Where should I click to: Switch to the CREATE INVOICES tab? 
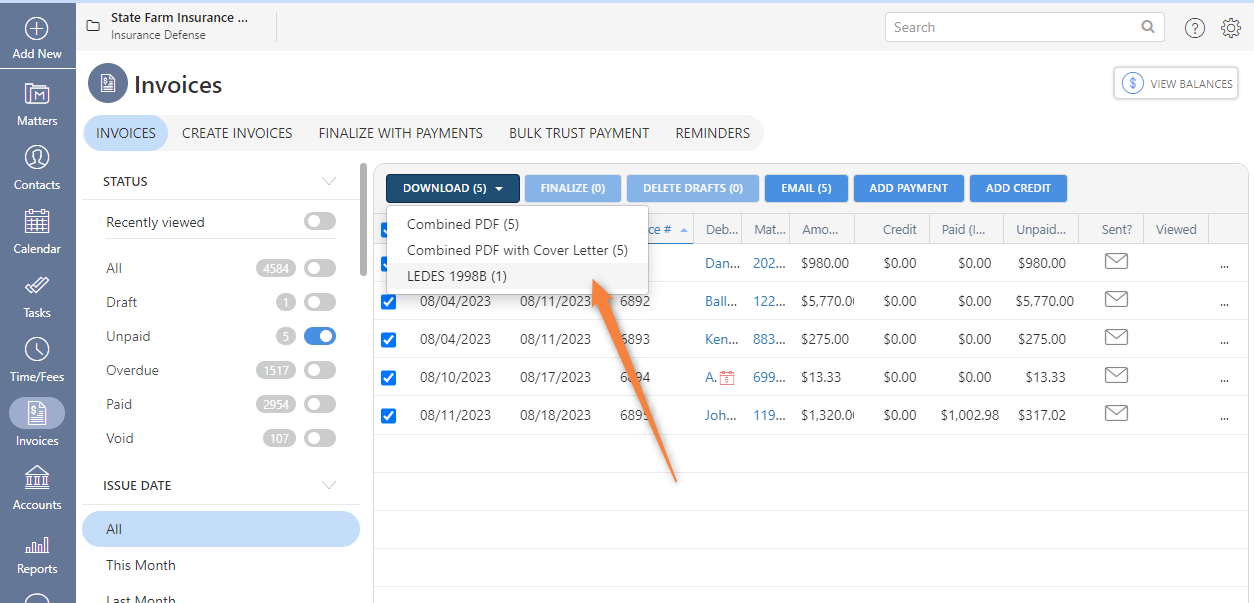coord(237,133)
